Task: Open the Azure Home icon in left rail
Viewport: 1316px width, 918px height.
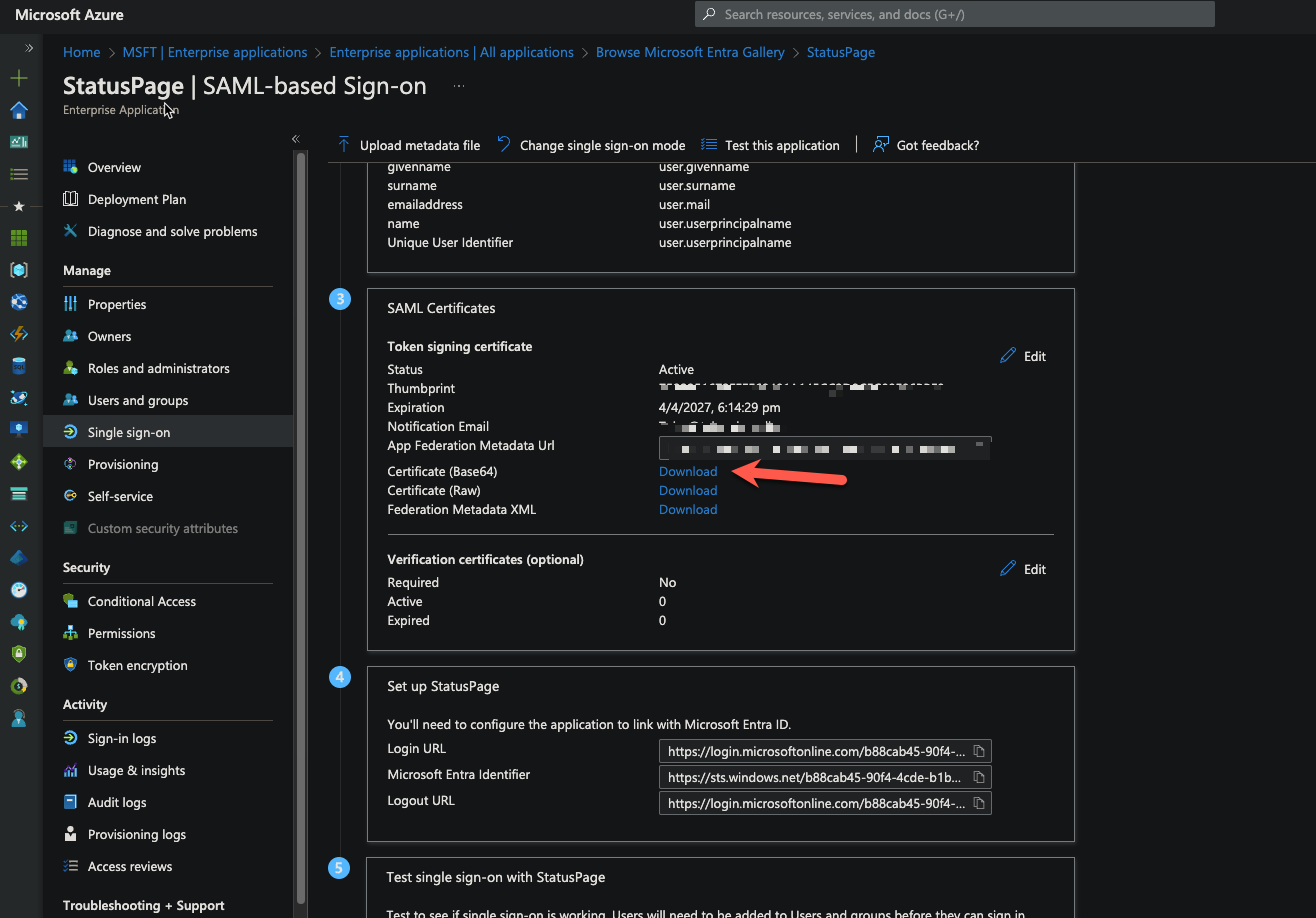Action: coord(19,110)
